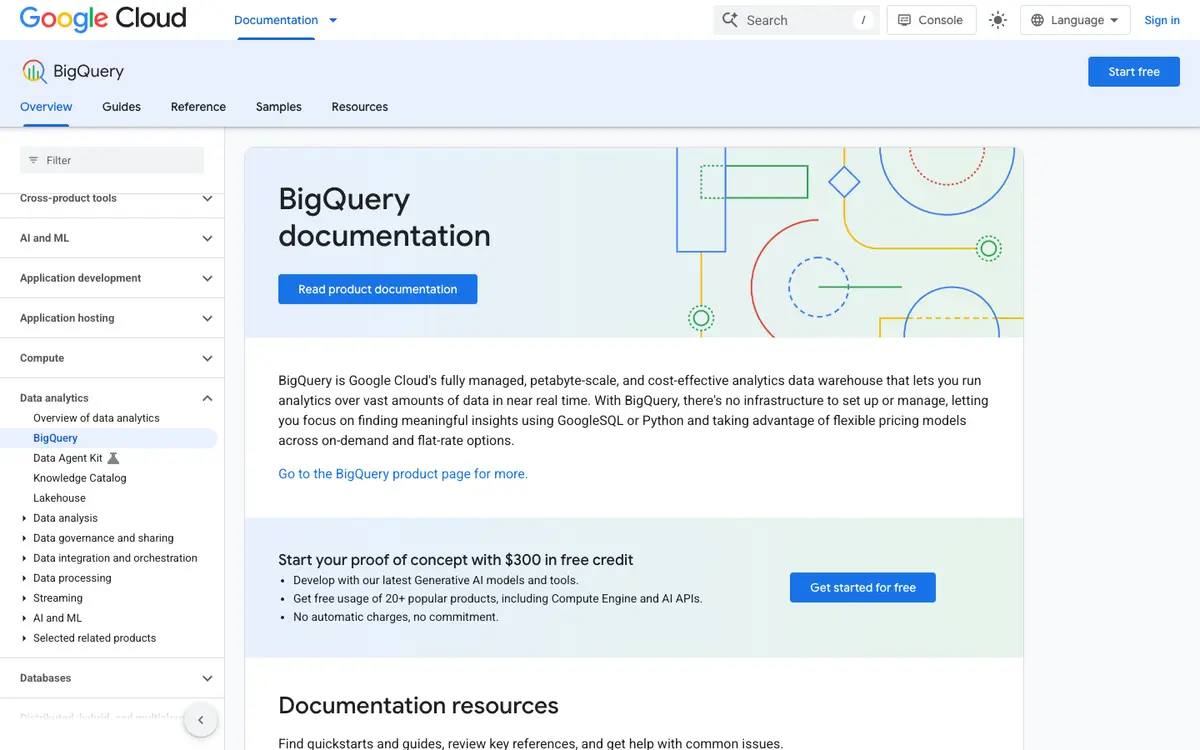Click the Data Agent Kit beaker icon

pyautogui.click(x=113, y=458)
